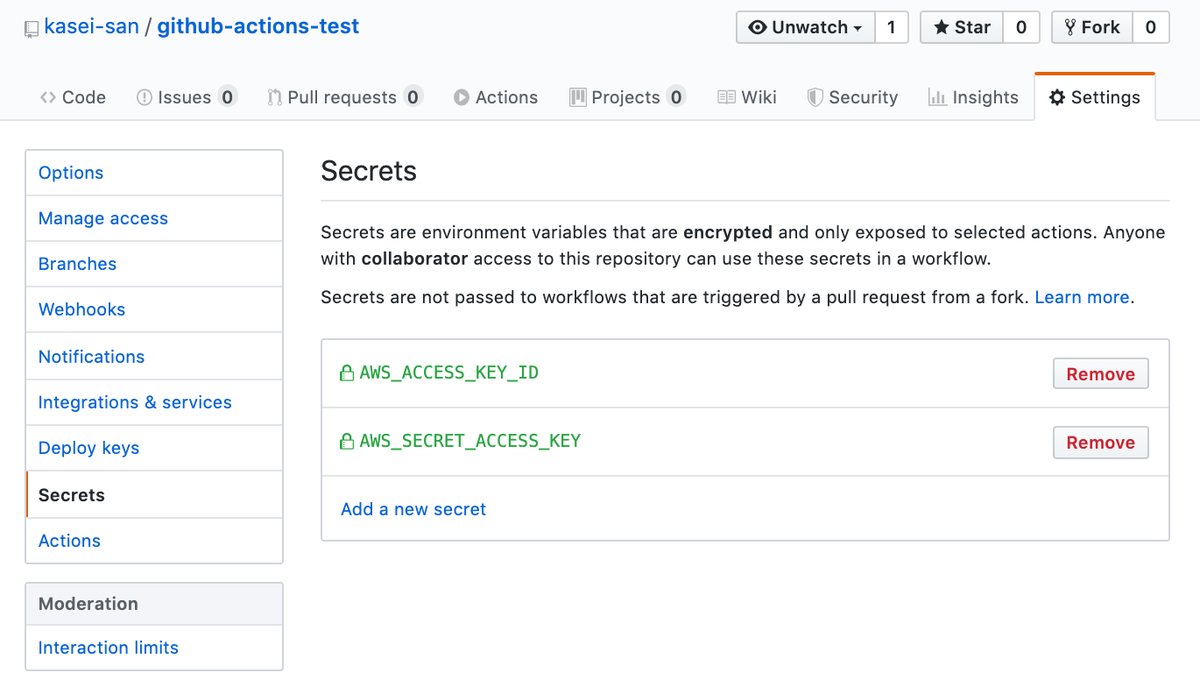Click the Settings gear icon

click(x=1057, y=97)
